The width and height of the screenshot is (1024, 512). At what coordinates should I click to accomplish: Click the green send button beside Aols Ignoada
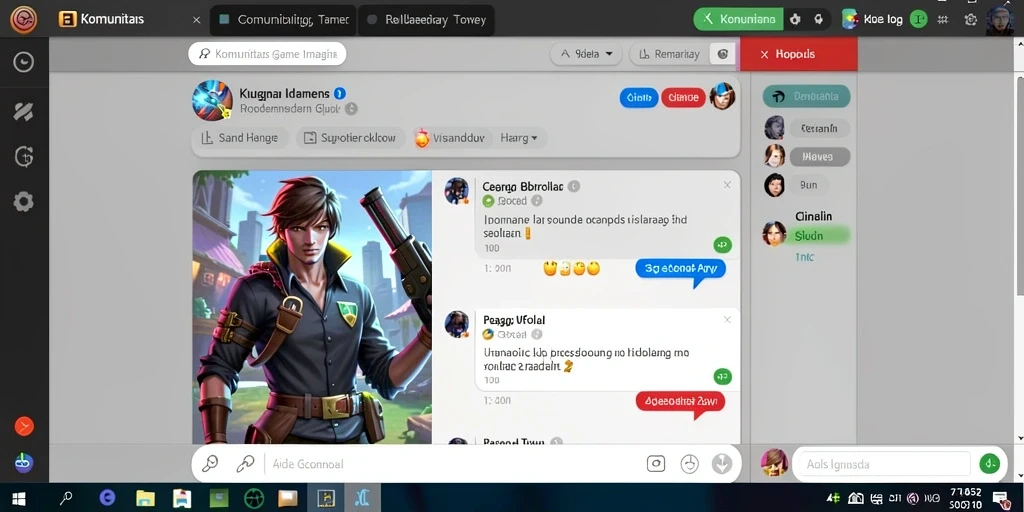[989, 464]
